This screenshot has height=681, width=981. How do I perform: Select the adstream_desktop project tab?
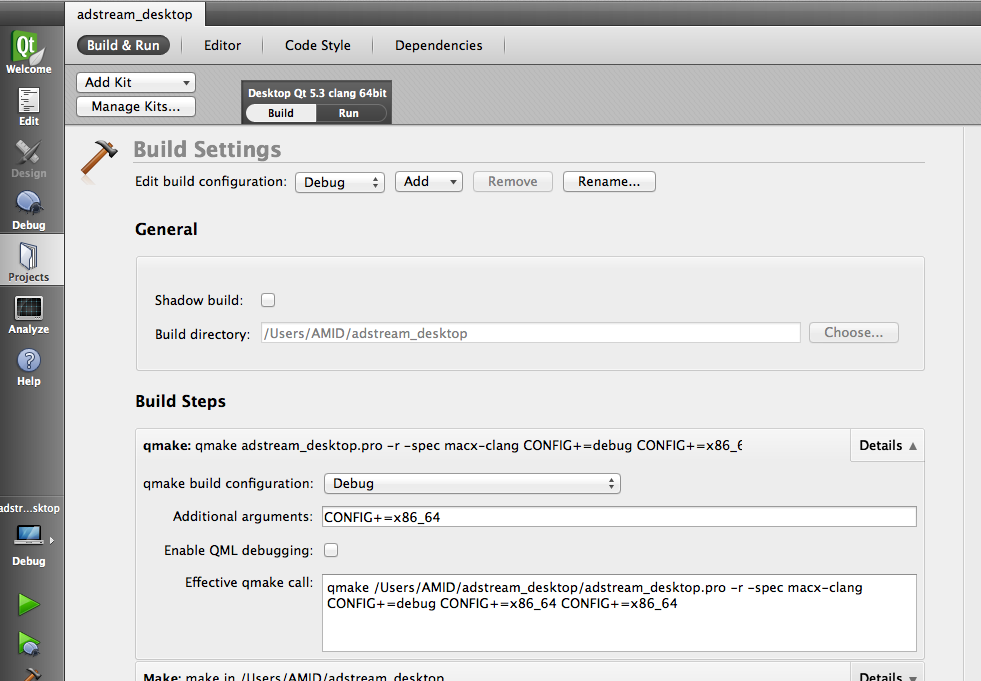tap(135, 14)
